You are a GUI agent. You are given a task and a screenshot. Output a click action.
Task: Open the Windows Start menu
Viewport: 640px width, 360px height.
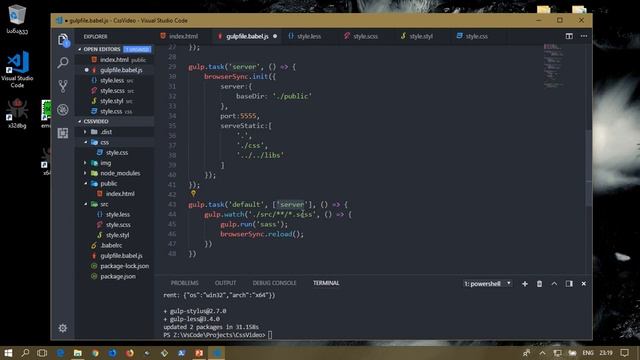point(8,353)
